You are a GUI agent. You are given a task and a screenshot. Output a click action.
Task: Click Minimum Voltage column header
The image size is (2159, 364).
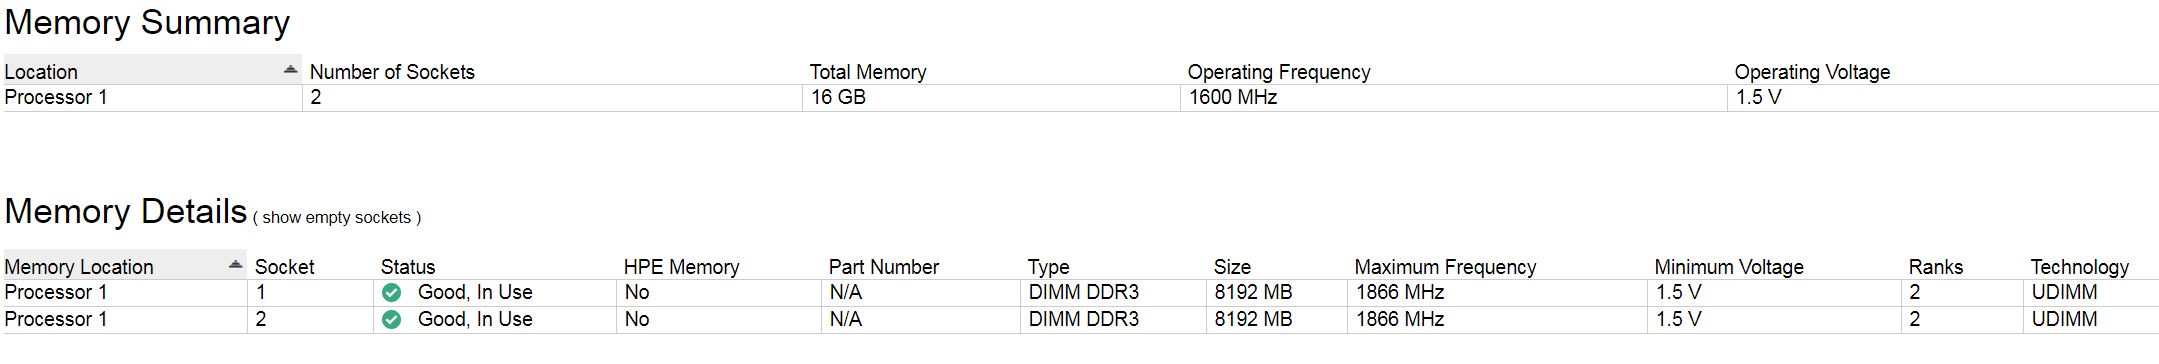pyautogui.click(x=1729, y=267)
